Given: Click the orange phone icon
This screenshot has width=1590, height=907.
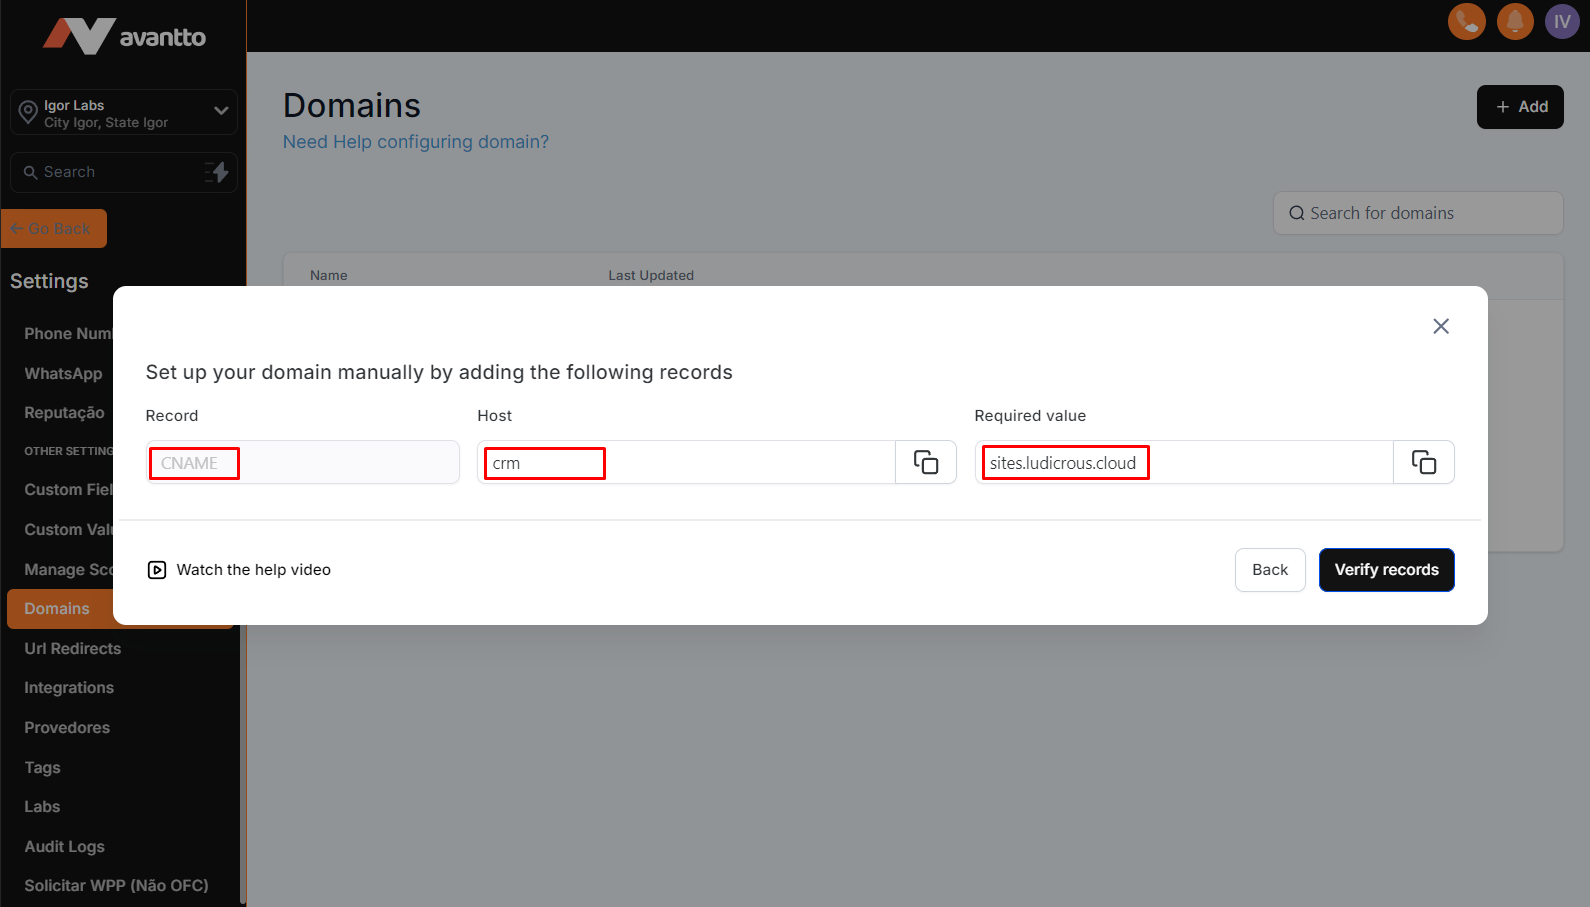Looking at the screenshot, I should click(x=1466, y=21).
